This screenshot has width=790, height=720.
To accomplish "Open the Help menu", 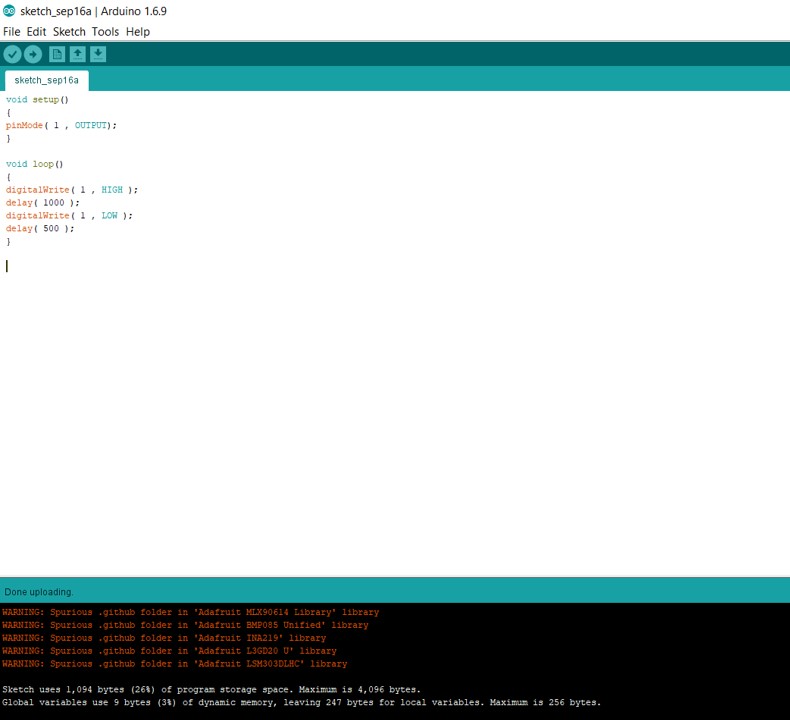I will tap(138, 32).
